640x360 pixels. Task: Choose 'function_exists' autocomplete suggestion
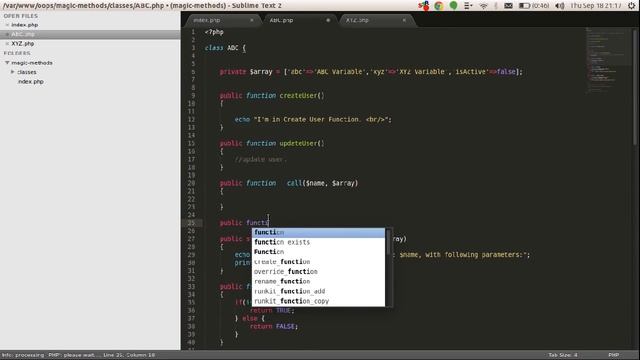(318, 242)
